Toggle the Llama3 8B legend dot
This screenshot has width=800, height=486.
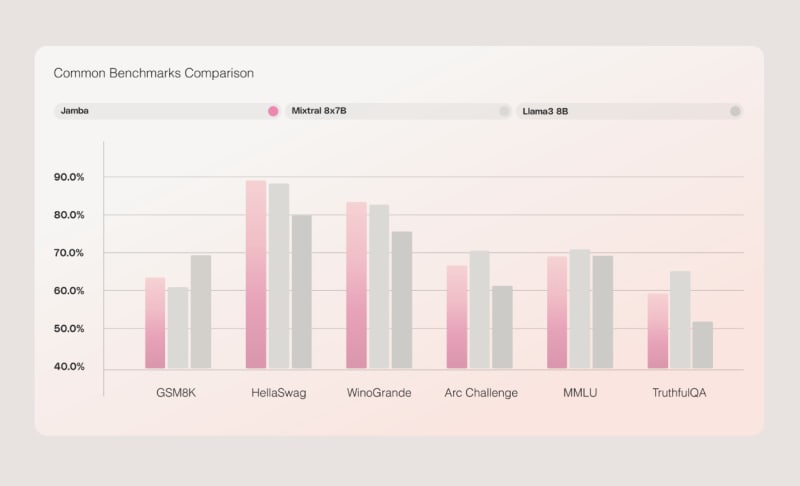click(735, 111)
